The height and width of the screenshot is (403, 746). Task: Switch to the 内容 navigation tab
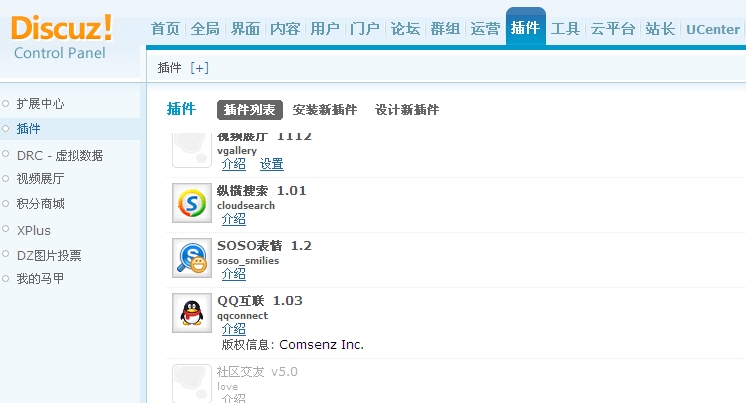(x=285, y=29)
